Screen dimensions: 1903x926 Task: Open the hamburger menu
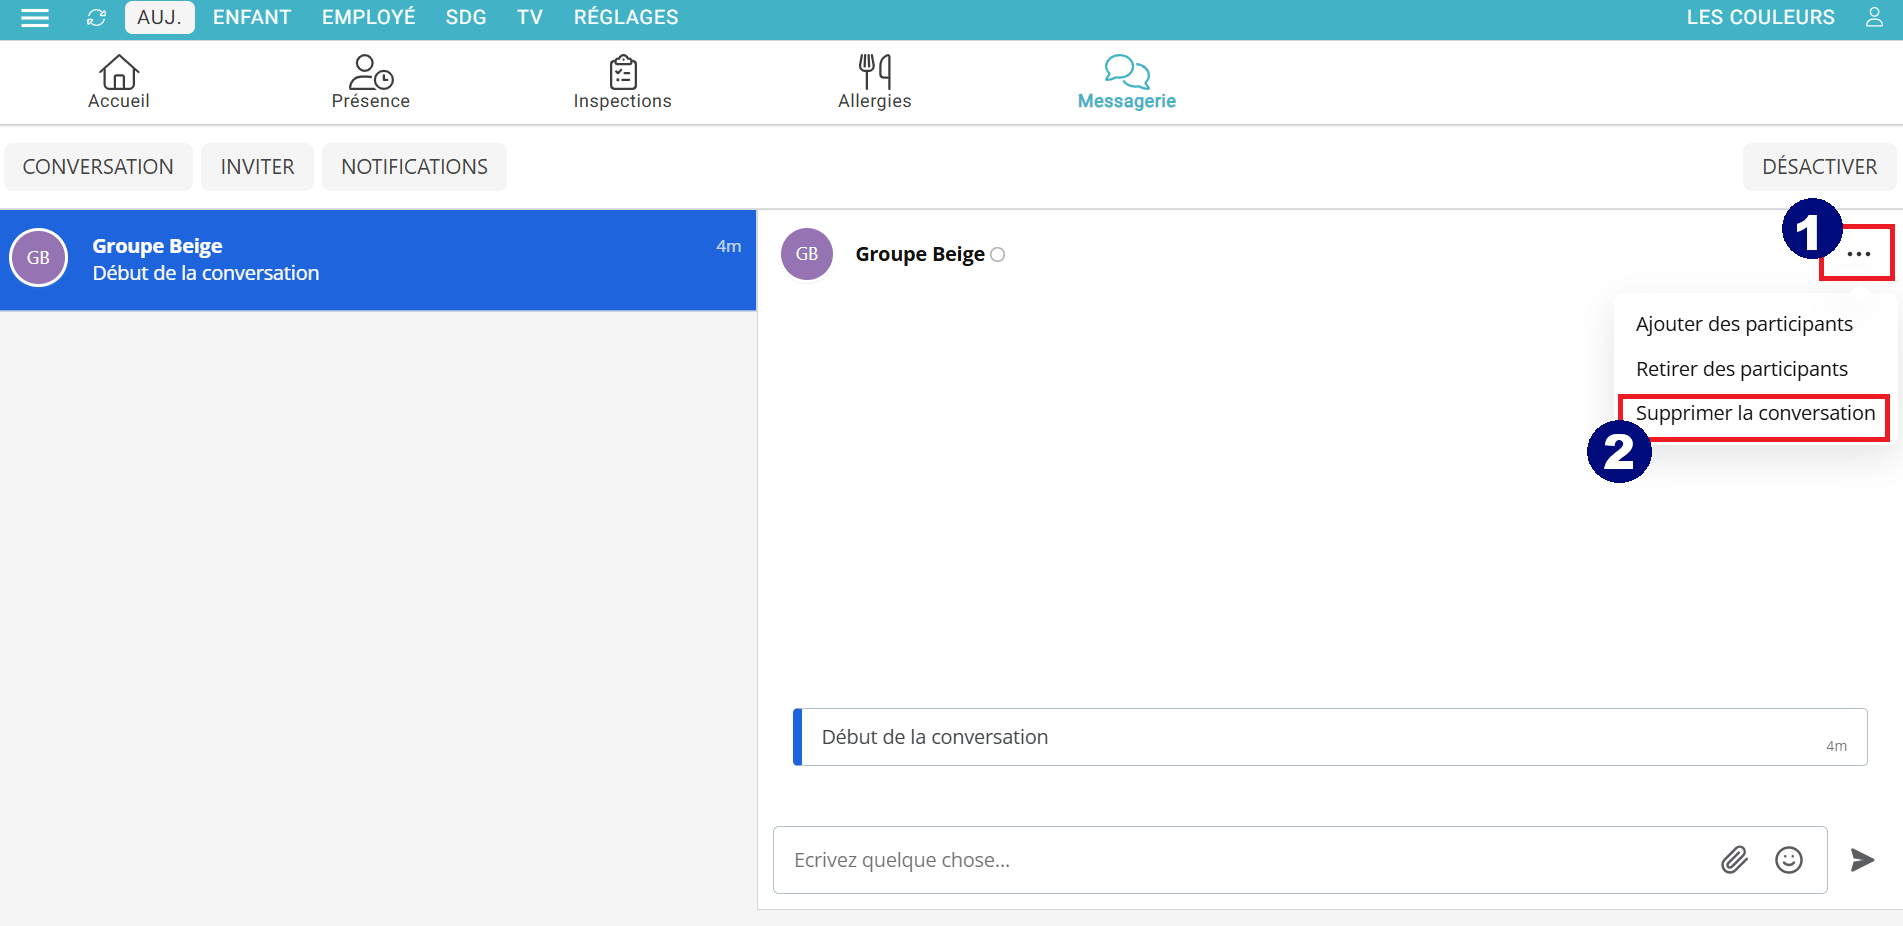click(35, 18)
